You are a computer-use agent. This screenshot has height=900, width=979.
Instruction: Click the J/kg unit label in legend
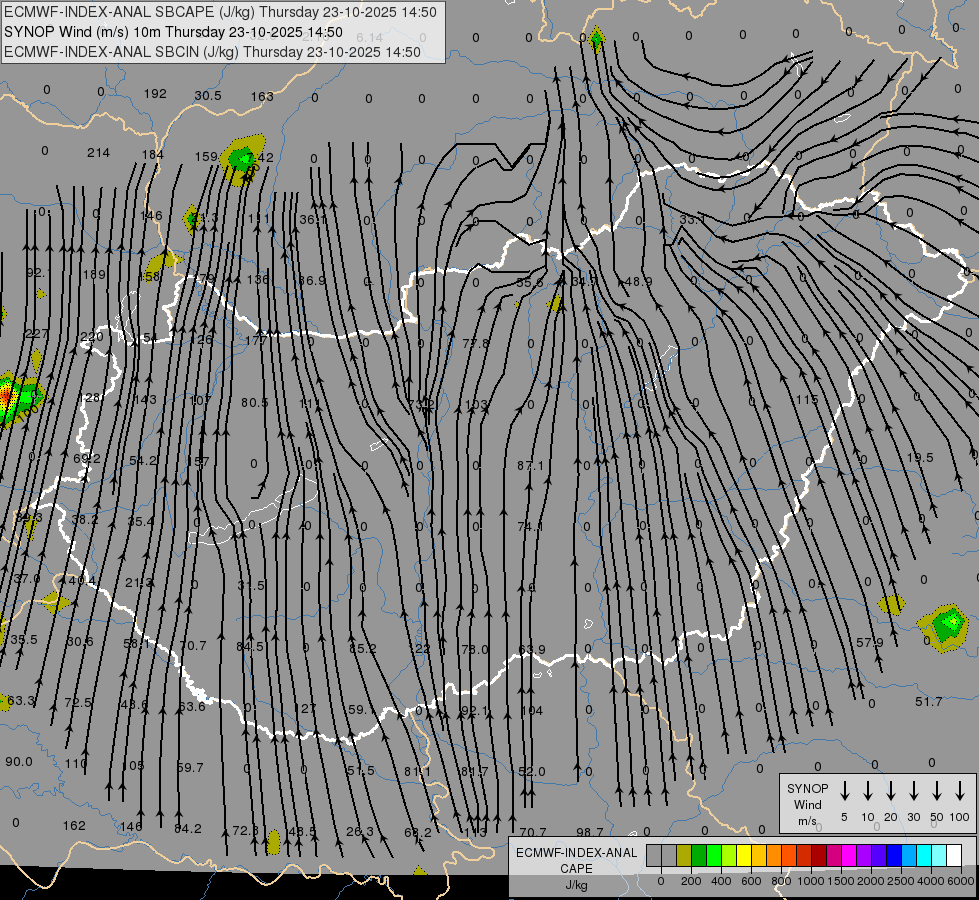(576, 885)
